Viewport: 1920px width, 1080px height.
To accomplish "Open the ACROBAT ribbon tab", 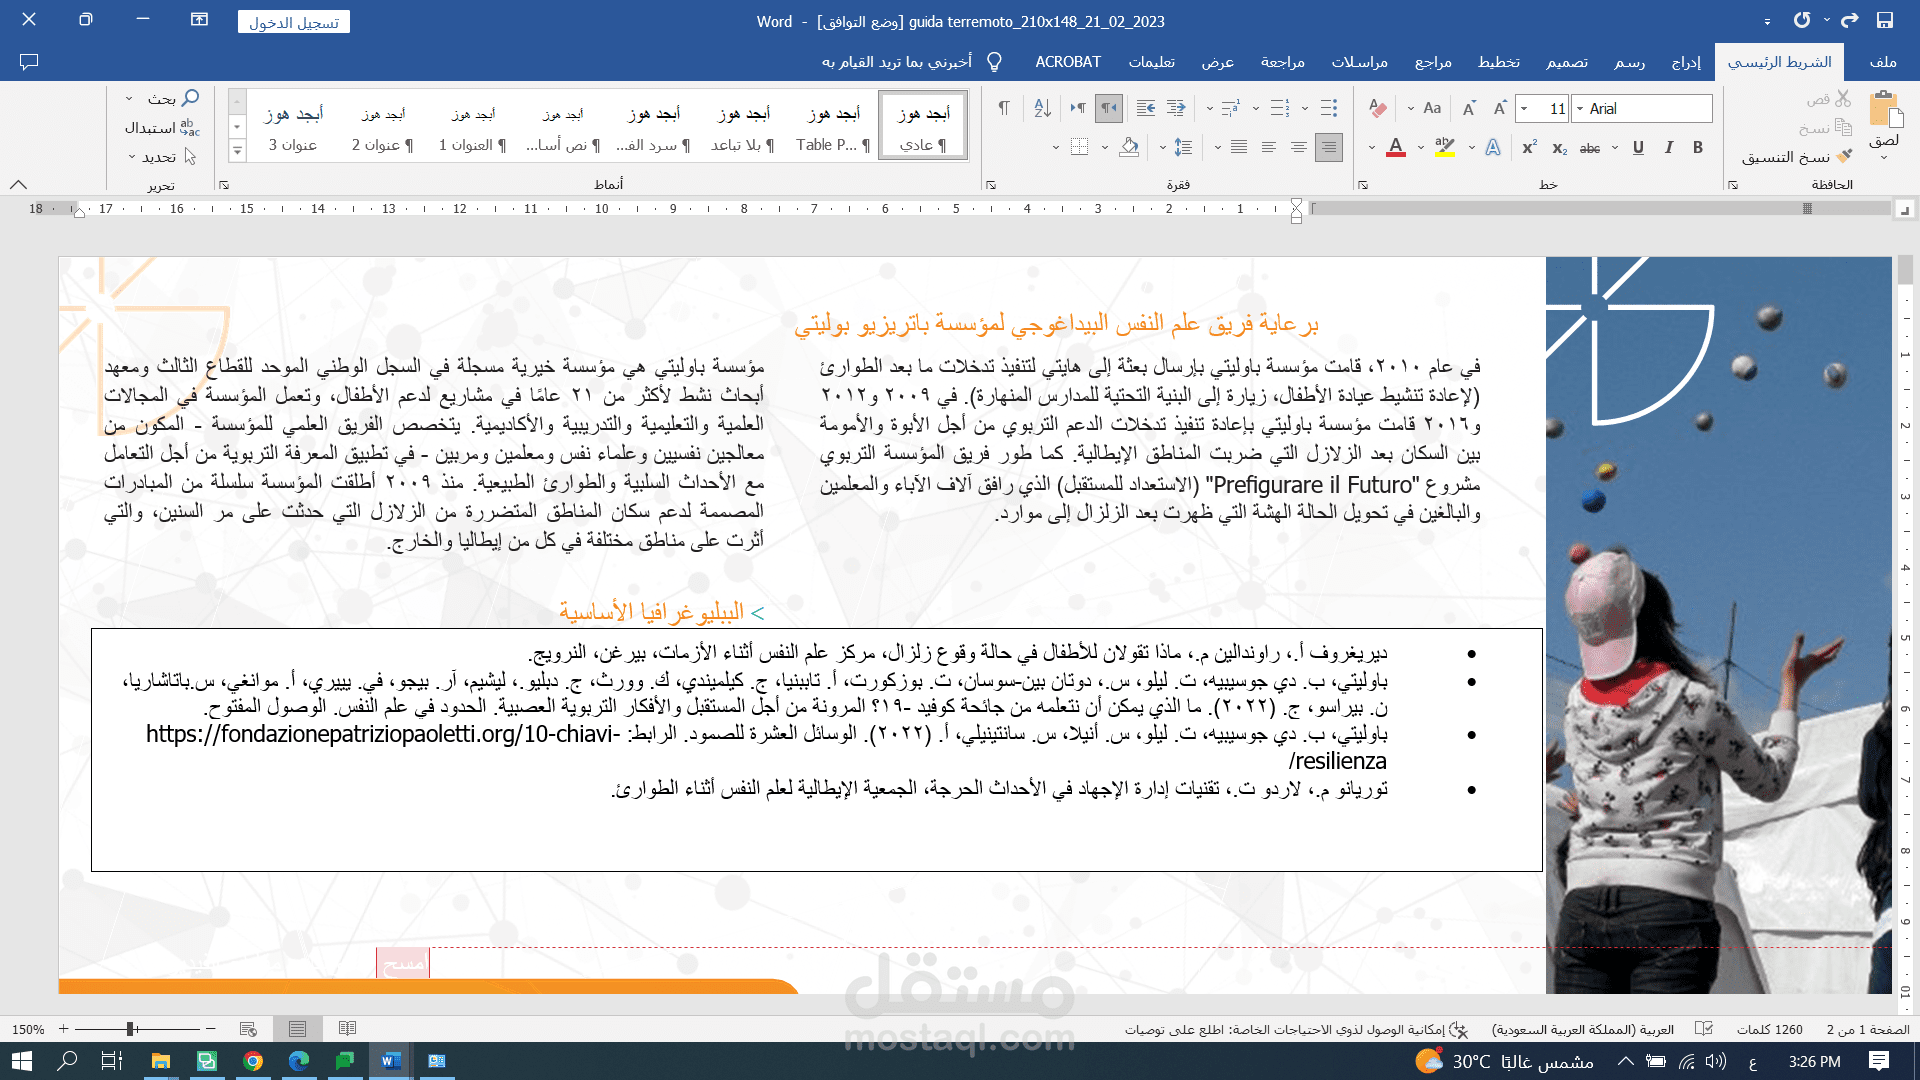I will click(1067, 62).
